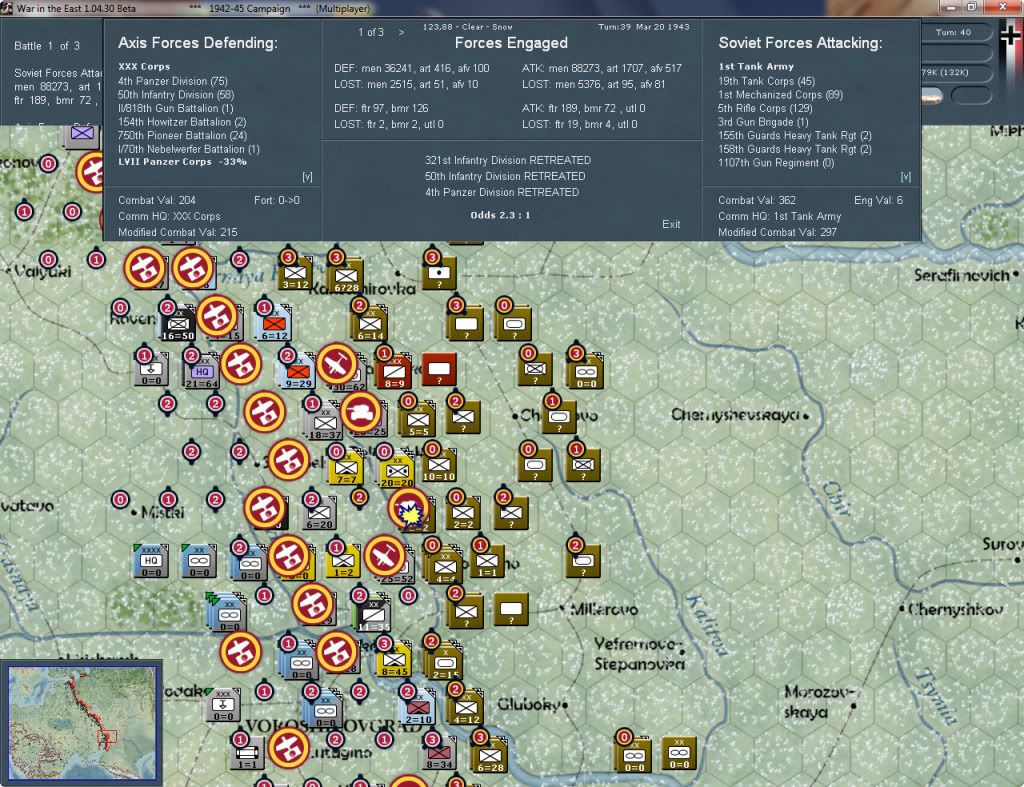Select the red unknown-strength unit counter
The image size is (1024, 787).
pos(440,370)
